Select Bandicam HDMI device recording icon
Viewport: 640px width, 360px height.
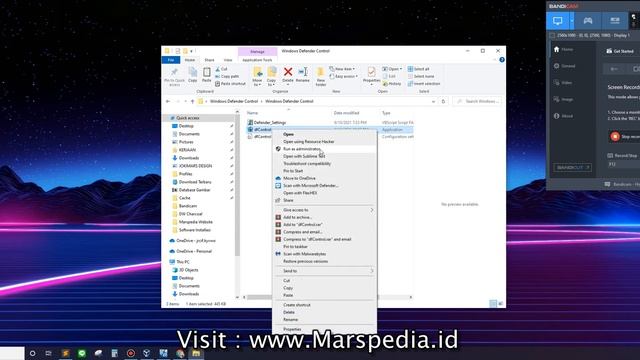tap(615, 20)
